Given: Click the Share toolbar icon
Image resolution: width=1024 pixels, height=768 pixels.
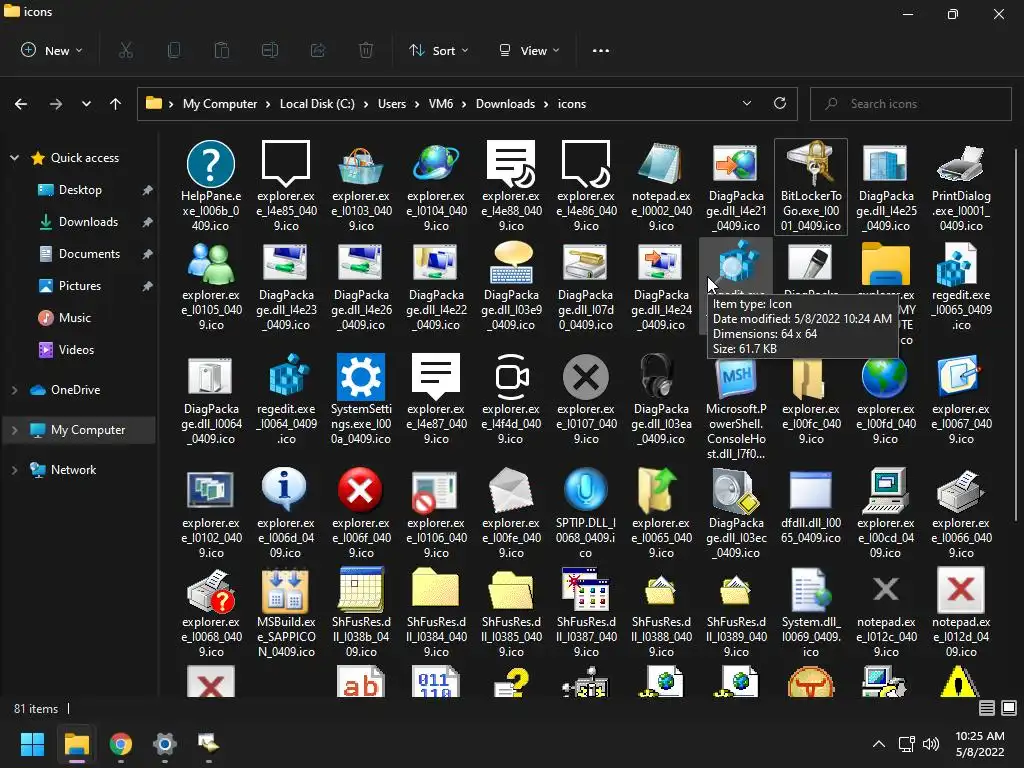Looking at the screenshot, I should 318,50.
